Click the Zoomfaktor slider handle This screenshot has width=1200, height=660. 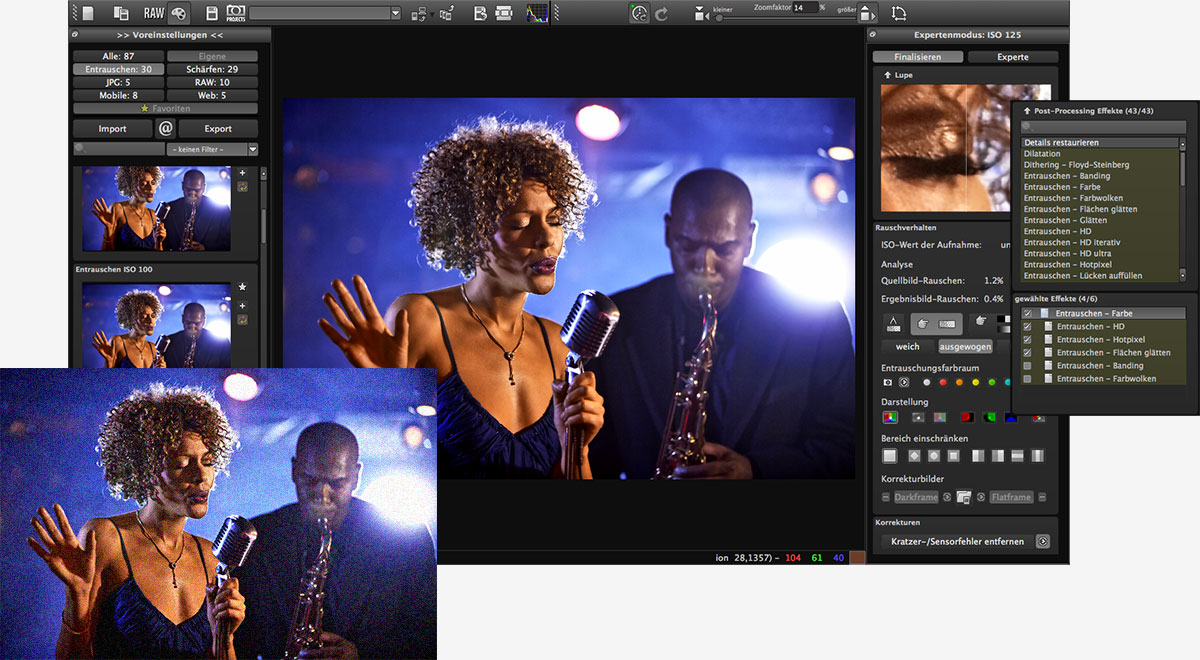click(717, 17)
